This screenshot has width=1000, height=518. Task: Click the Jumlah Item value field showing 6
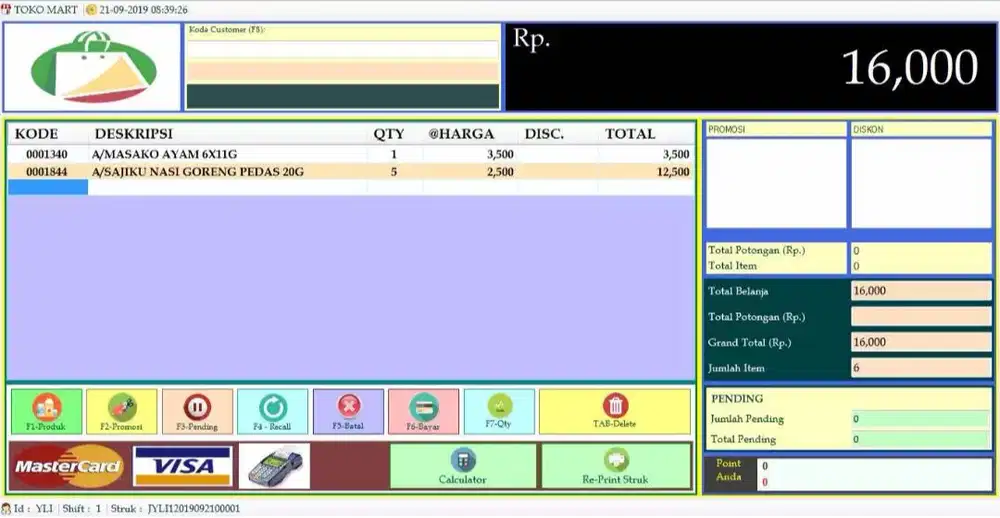[921, 367]
